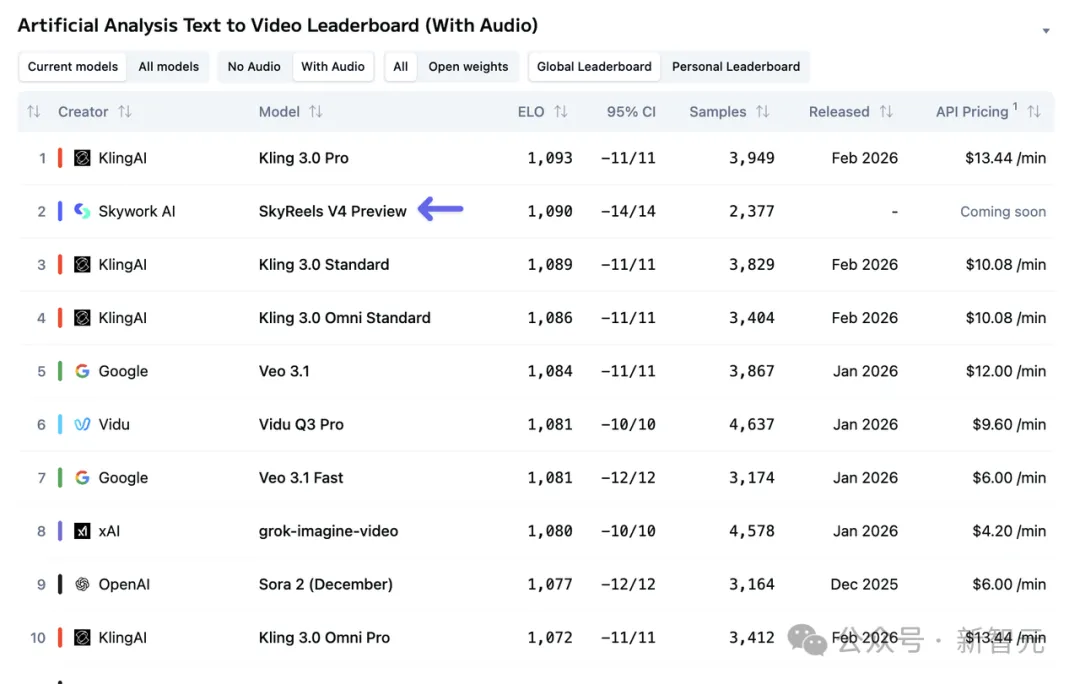This screenshot has height=684, width=1080.
Task: Sort the Creator column
Action: (x=125, y=112)
